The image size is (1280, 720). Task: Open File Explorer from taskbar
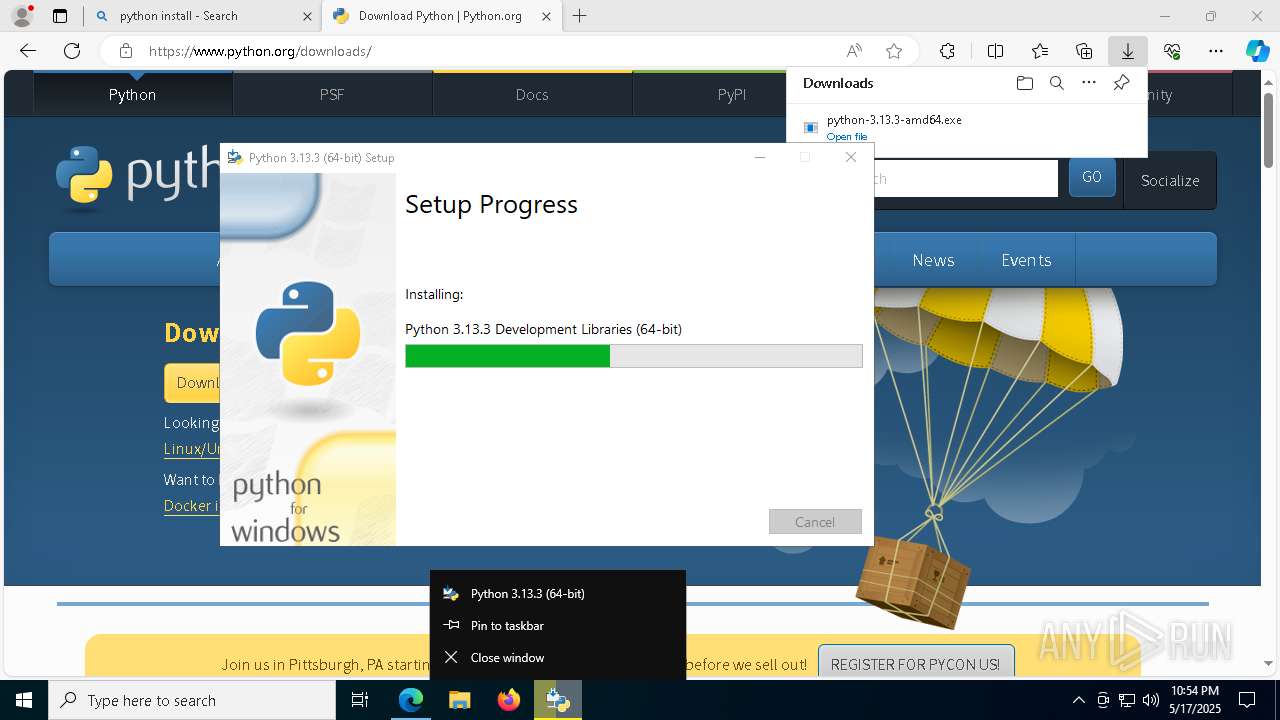pyautogui.click(x=460, y=700)
